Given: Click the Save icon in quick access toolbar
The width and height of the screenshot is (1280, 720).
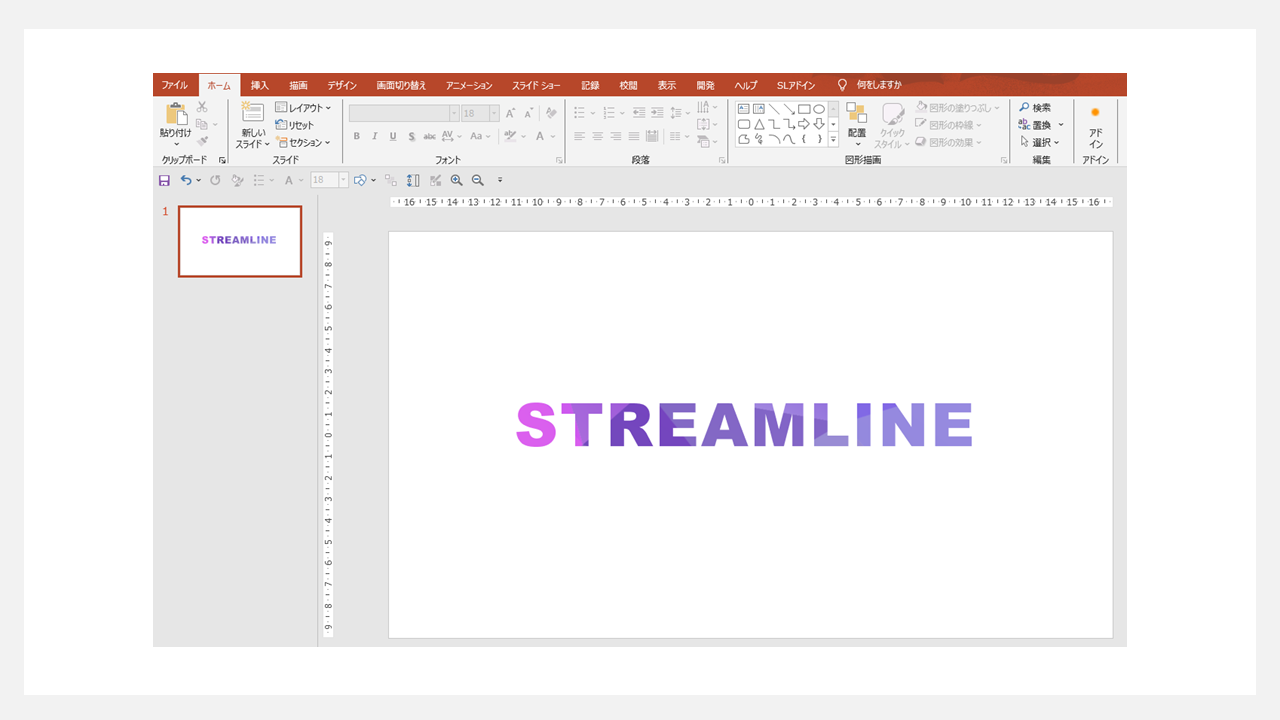Looking at the screenshot, I should click(164, 180).
